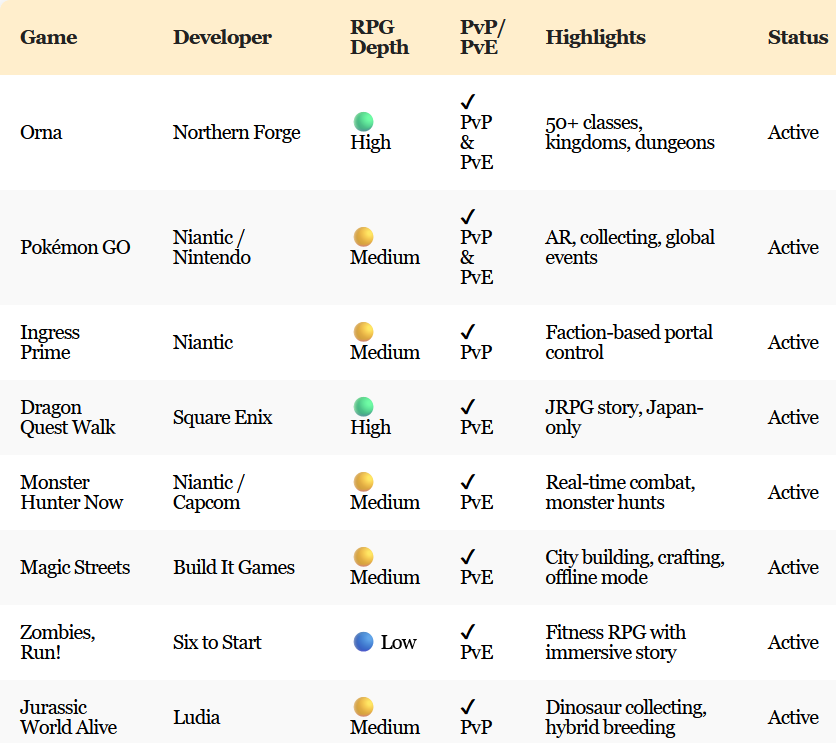Click the Game column header
The width and height of the screenshot is (836, 743).
pyautogui.click(x=48, y=38)
